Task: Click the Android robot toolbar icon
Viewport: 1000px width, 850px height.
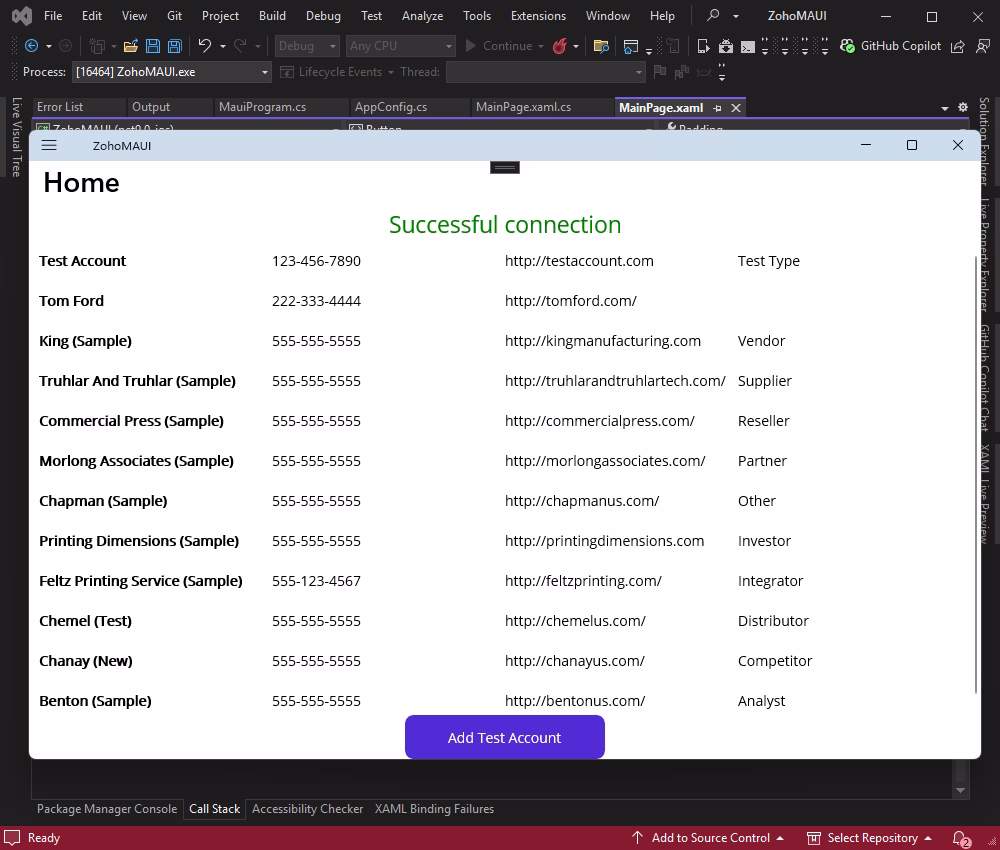Action: pos(726,46)
